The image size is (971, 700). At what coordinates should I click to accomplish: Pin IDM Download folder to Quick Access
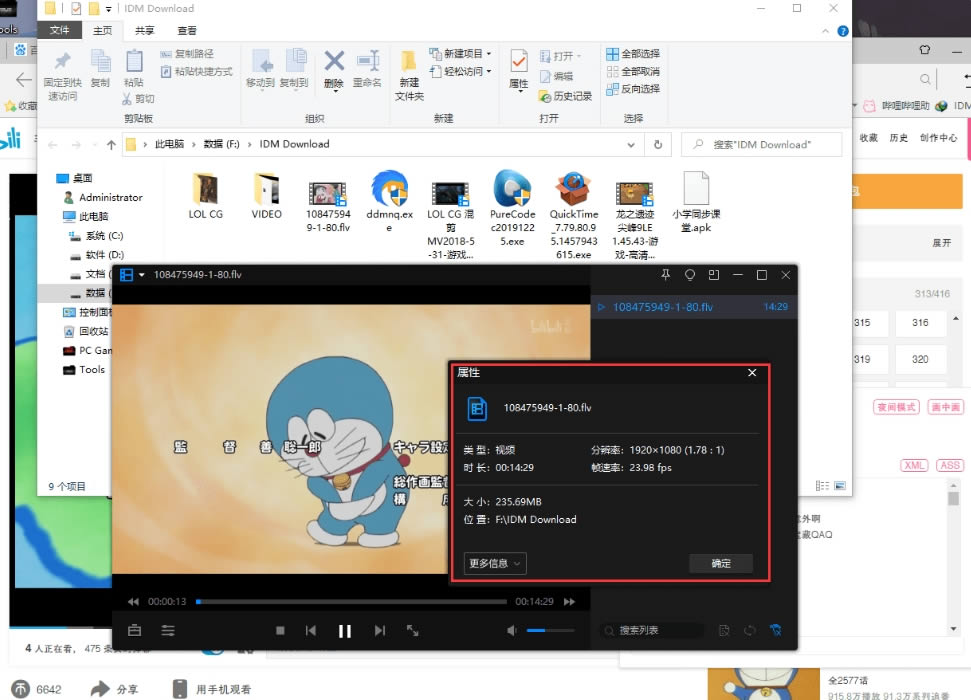pyautogui.click(x=63, y=75)
